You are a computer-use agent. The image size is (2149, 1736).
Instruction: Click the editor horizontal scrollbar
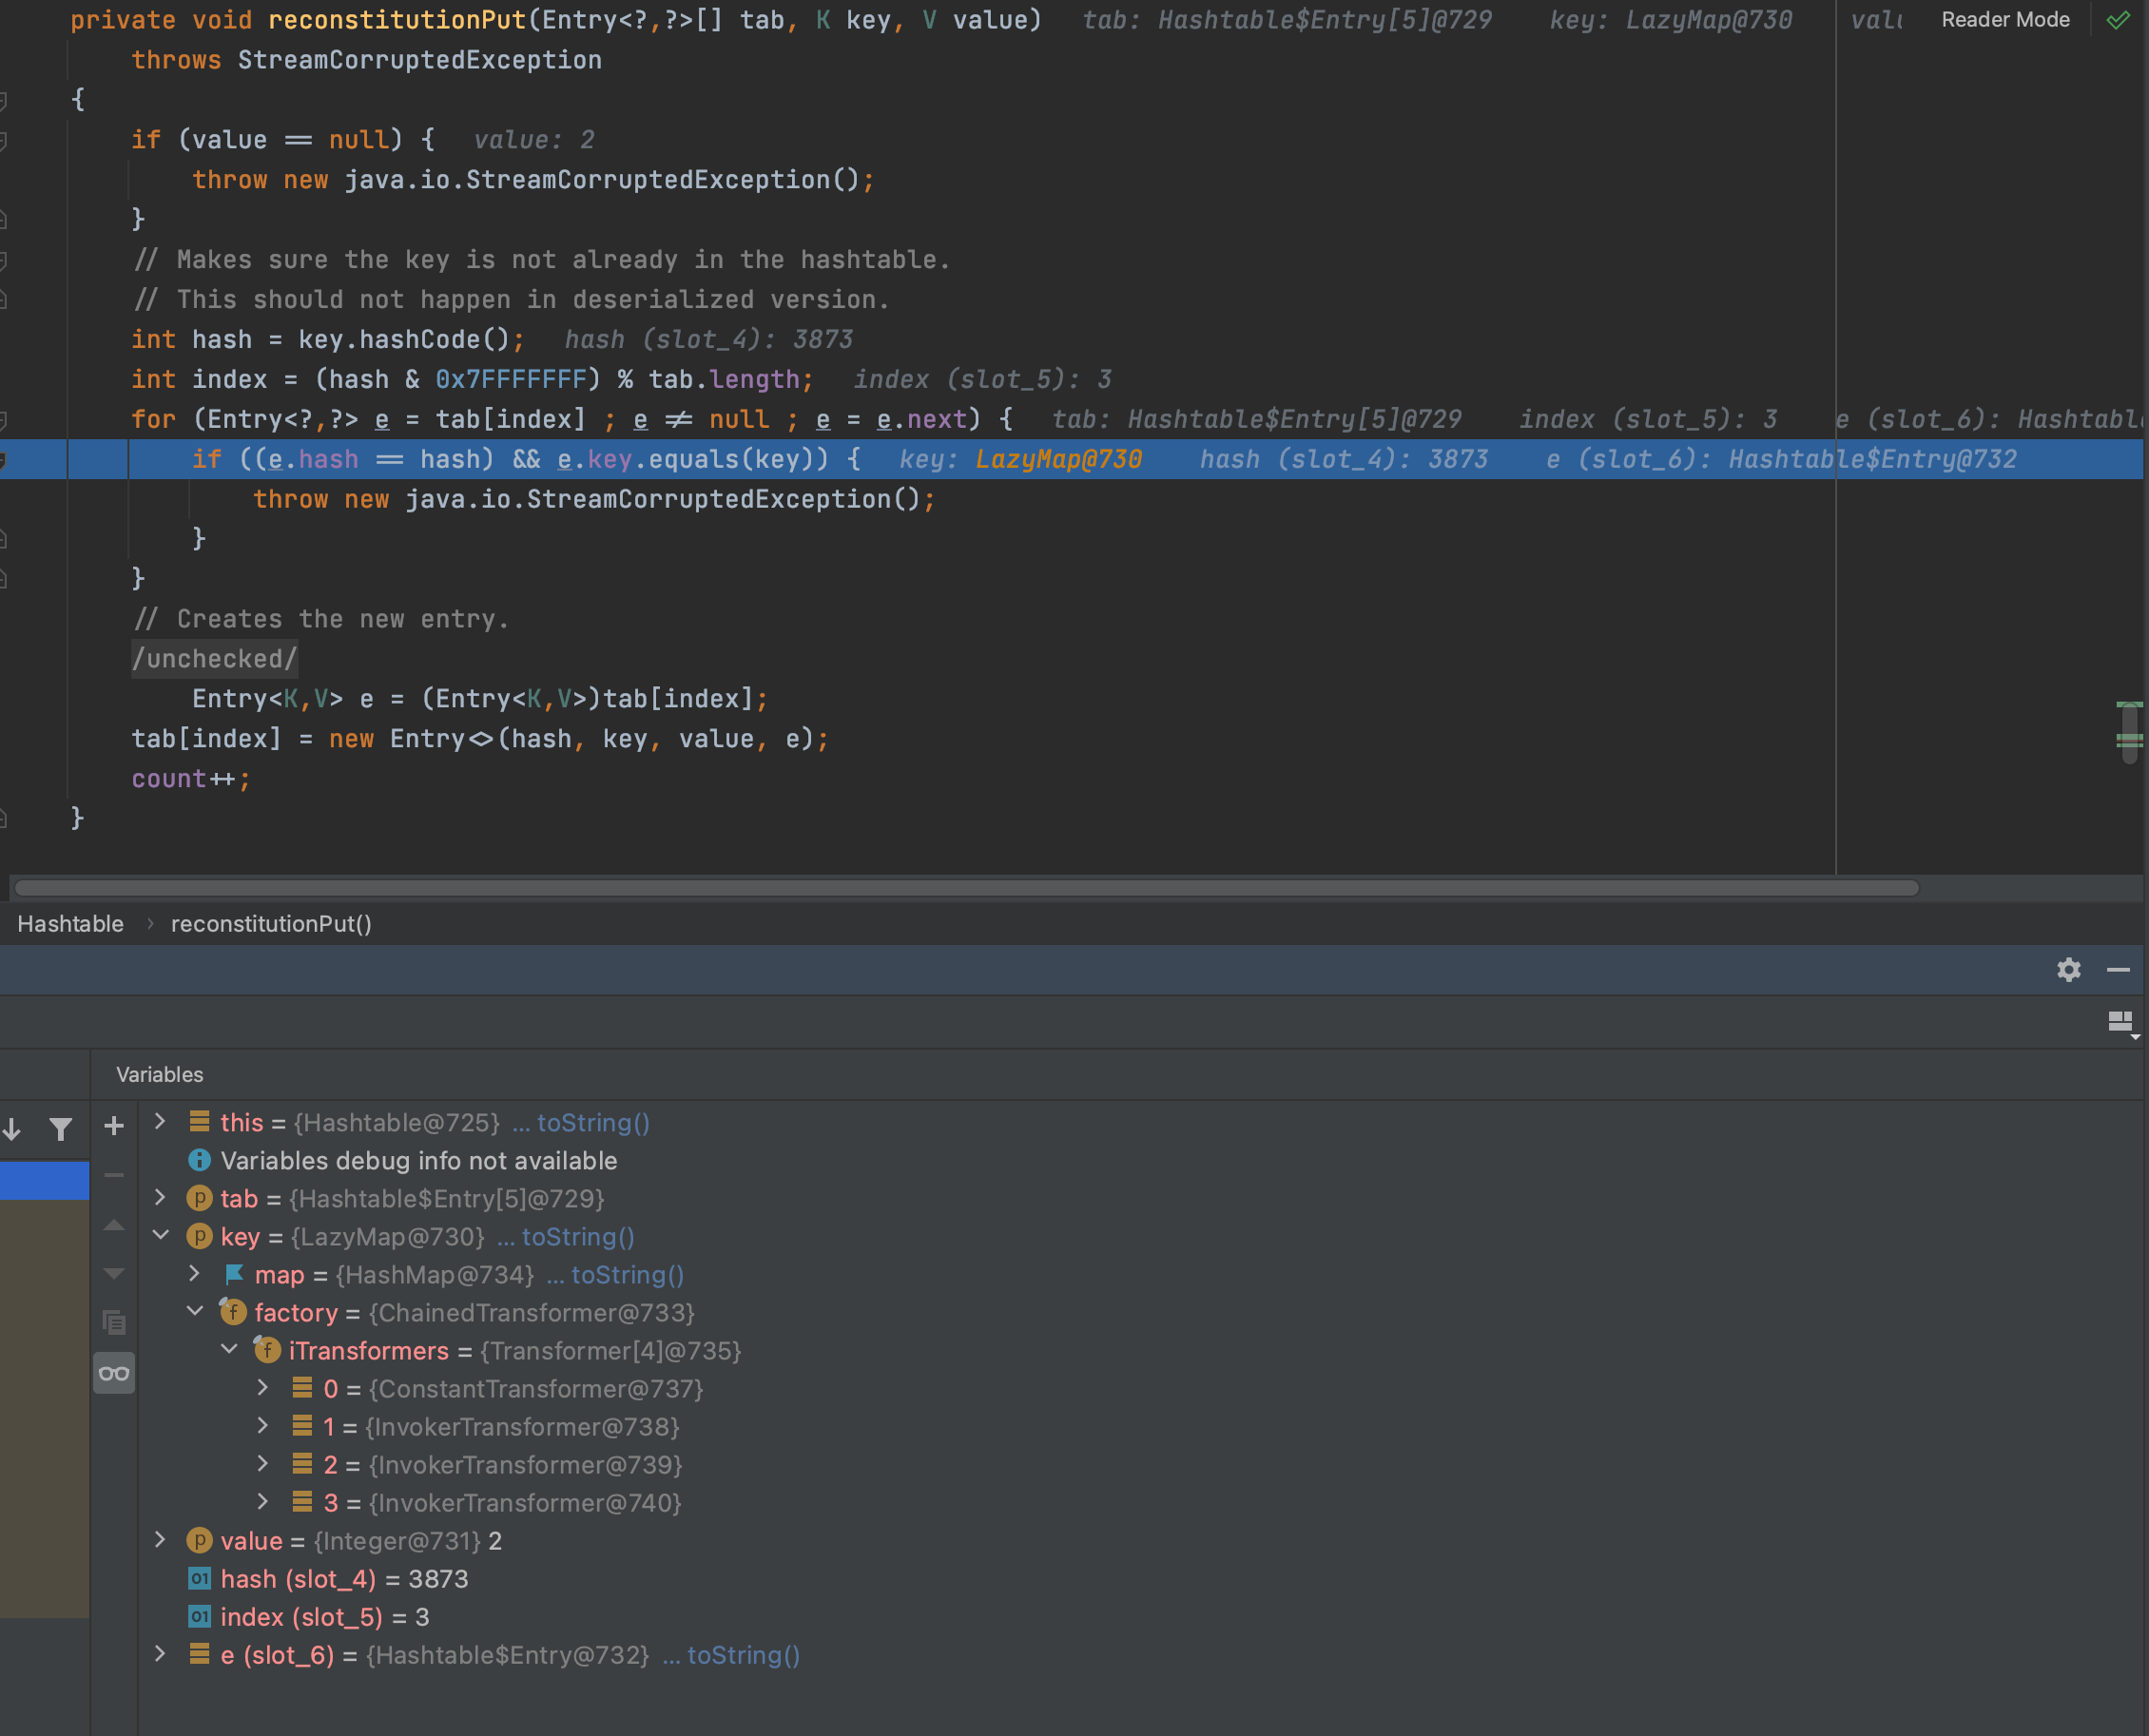click(966, 887)
